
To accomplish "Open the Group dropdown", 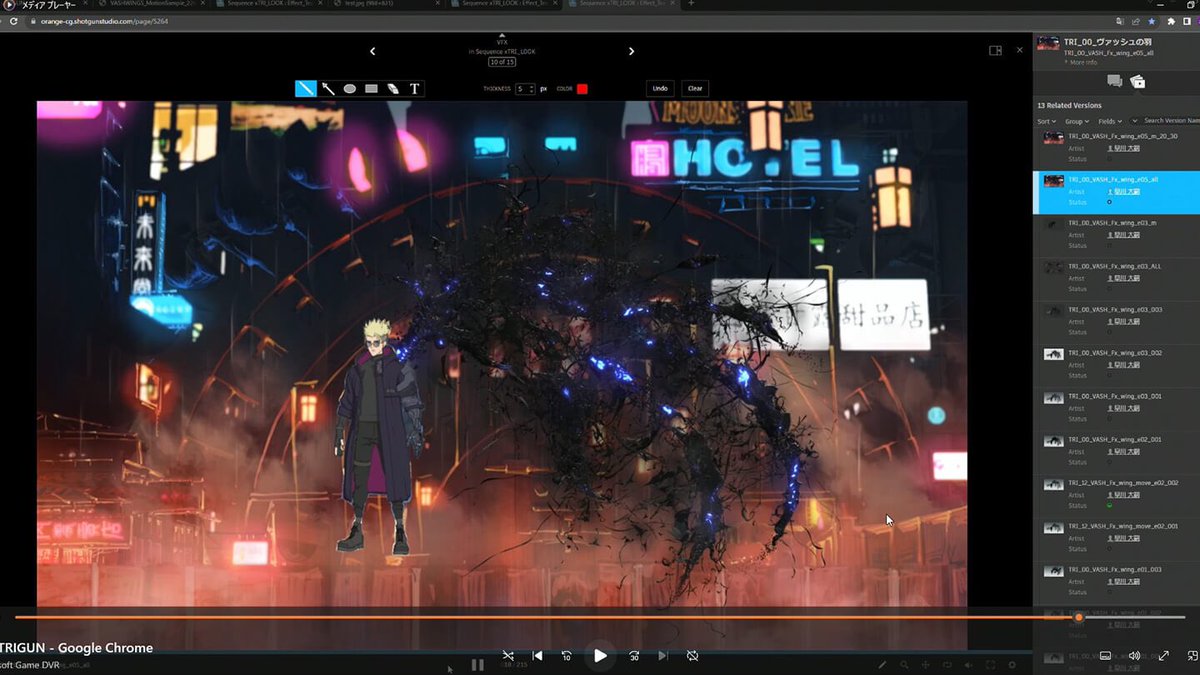I will coord(1078,121).
